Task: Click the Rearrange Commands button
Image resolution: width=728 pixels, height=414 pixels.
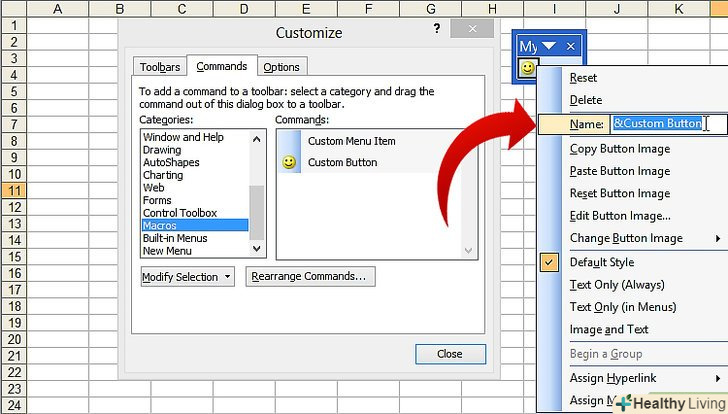Action: point(310,277)
